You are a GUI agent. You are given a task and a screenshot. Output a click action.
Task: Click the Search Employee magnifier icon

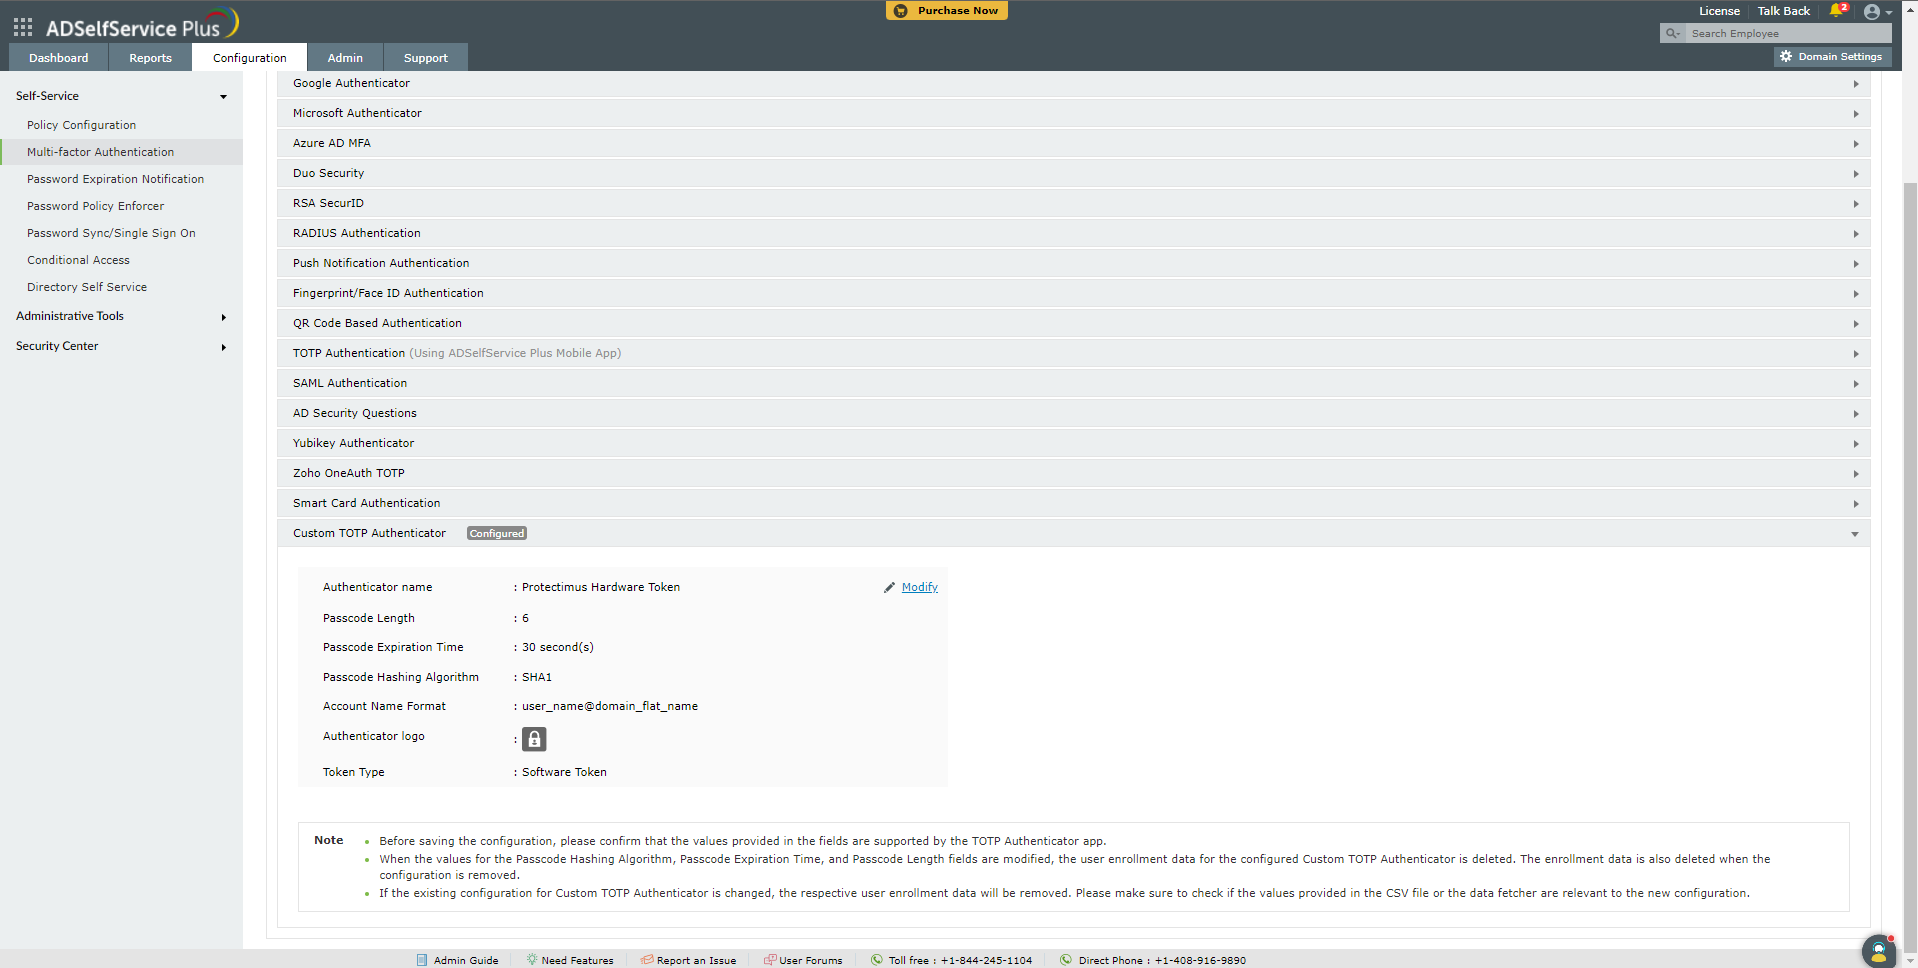click(1671, 33)
